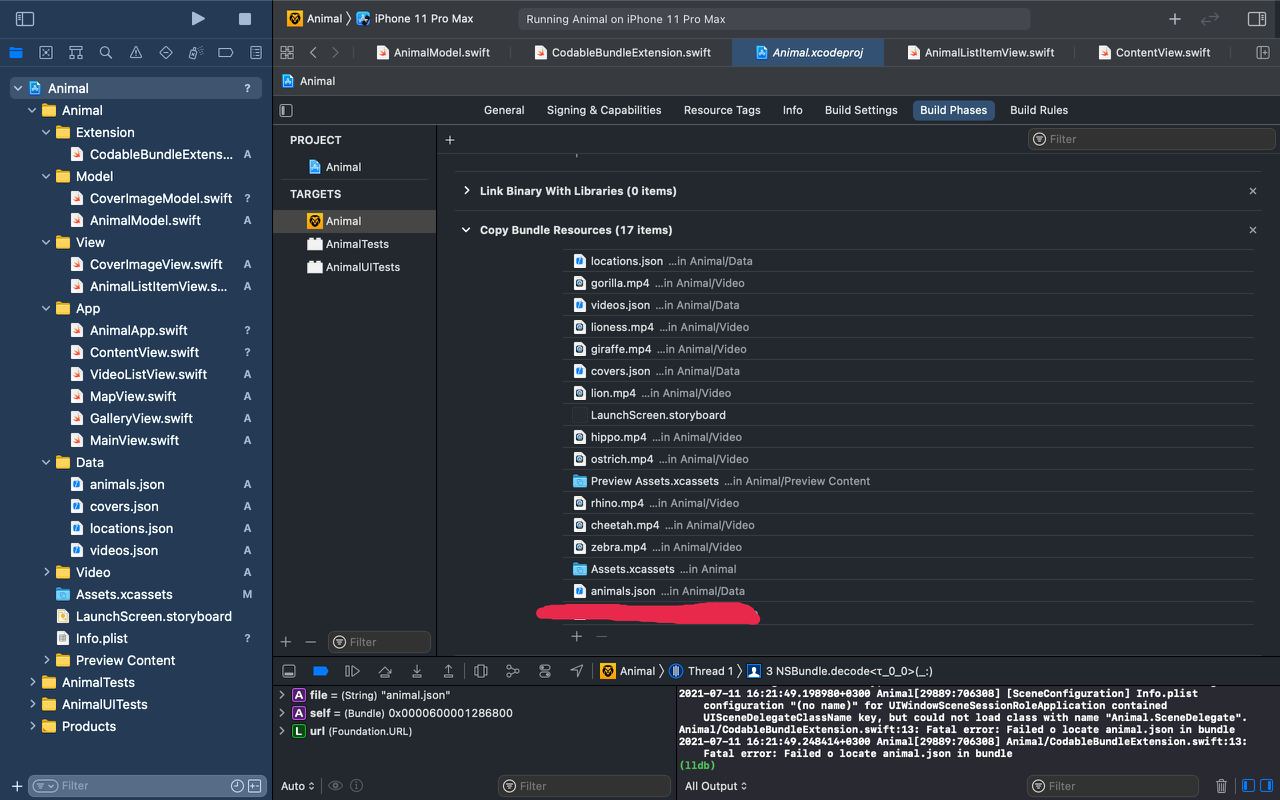This screenshot has height=800, width=1280.
Task: Open the Debug navigator icon
Action: (x=196, y=52)
